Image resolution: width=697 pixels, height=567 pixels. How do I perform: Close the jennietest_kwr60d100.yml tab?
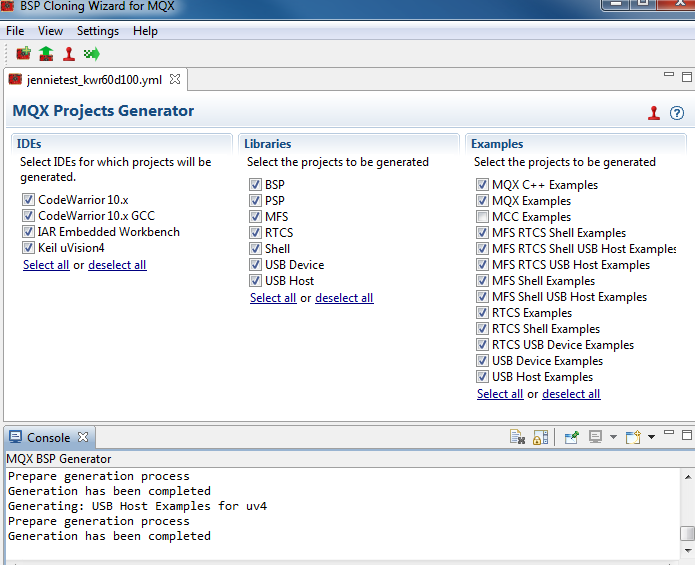click(x=175, y=79)
